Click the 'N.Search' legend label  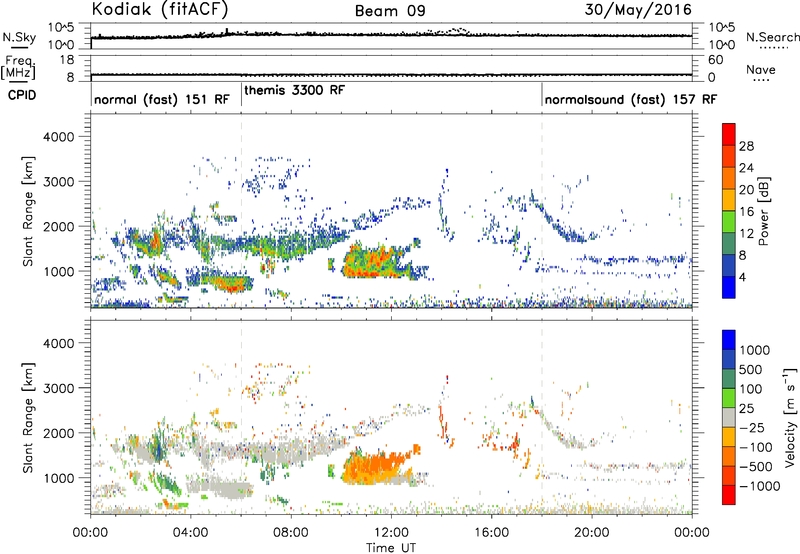click(x=772, y=37)
